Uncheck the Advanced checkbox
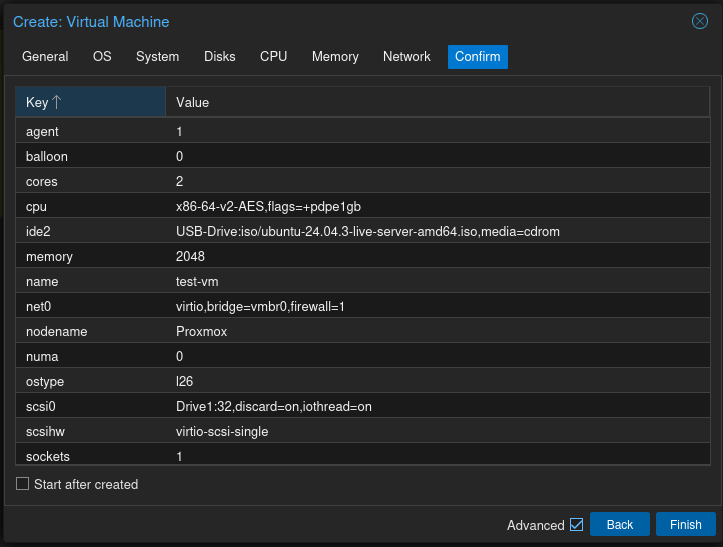 click(x=576, y=524)
